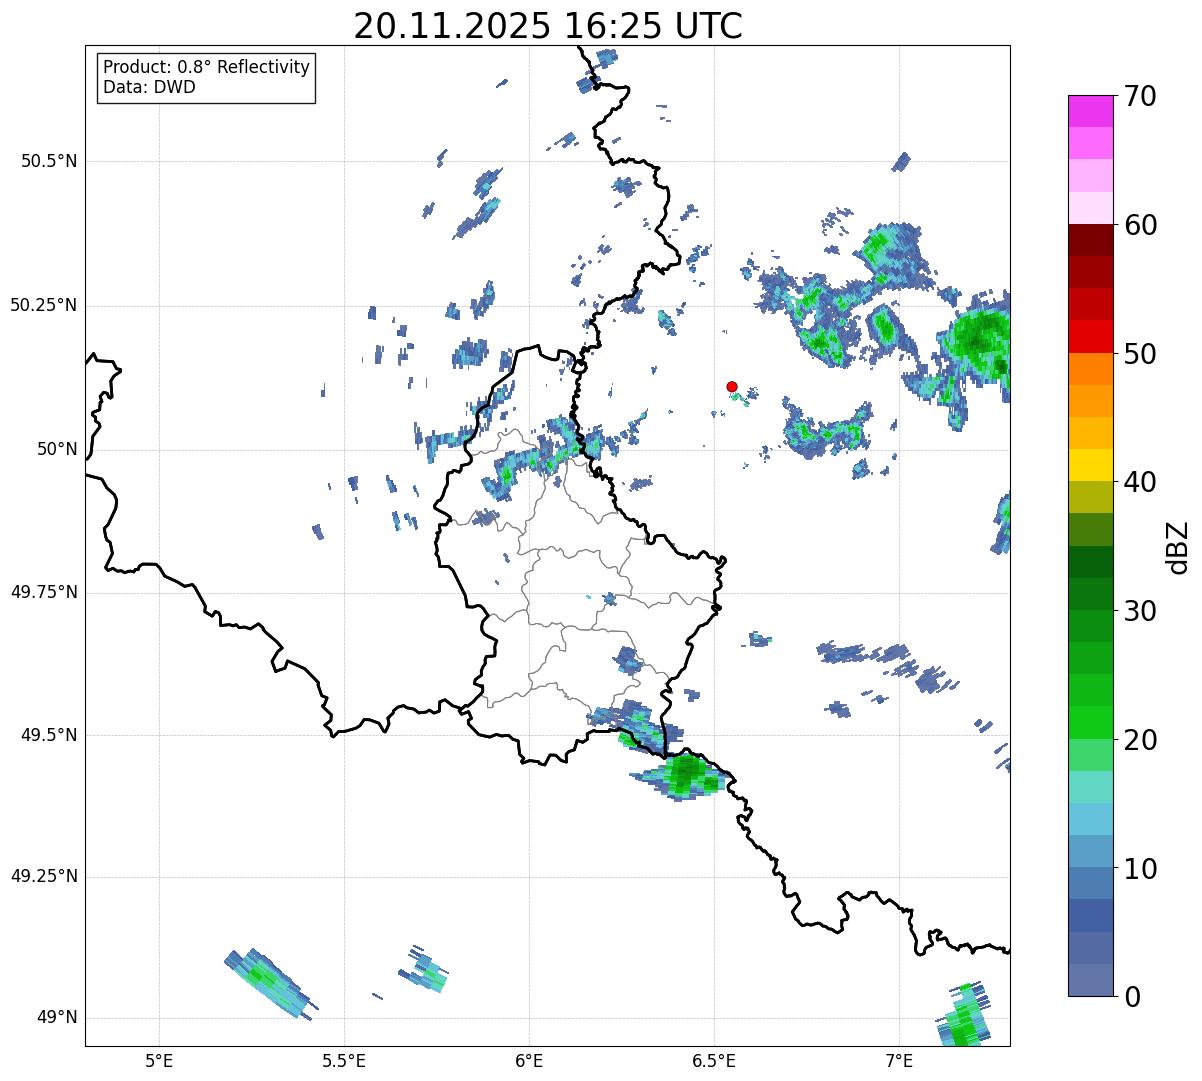Click the 7°E longitude label
This screenshot has width=1202, height=1081.
pyautogui.click(x=899, y=1060)
